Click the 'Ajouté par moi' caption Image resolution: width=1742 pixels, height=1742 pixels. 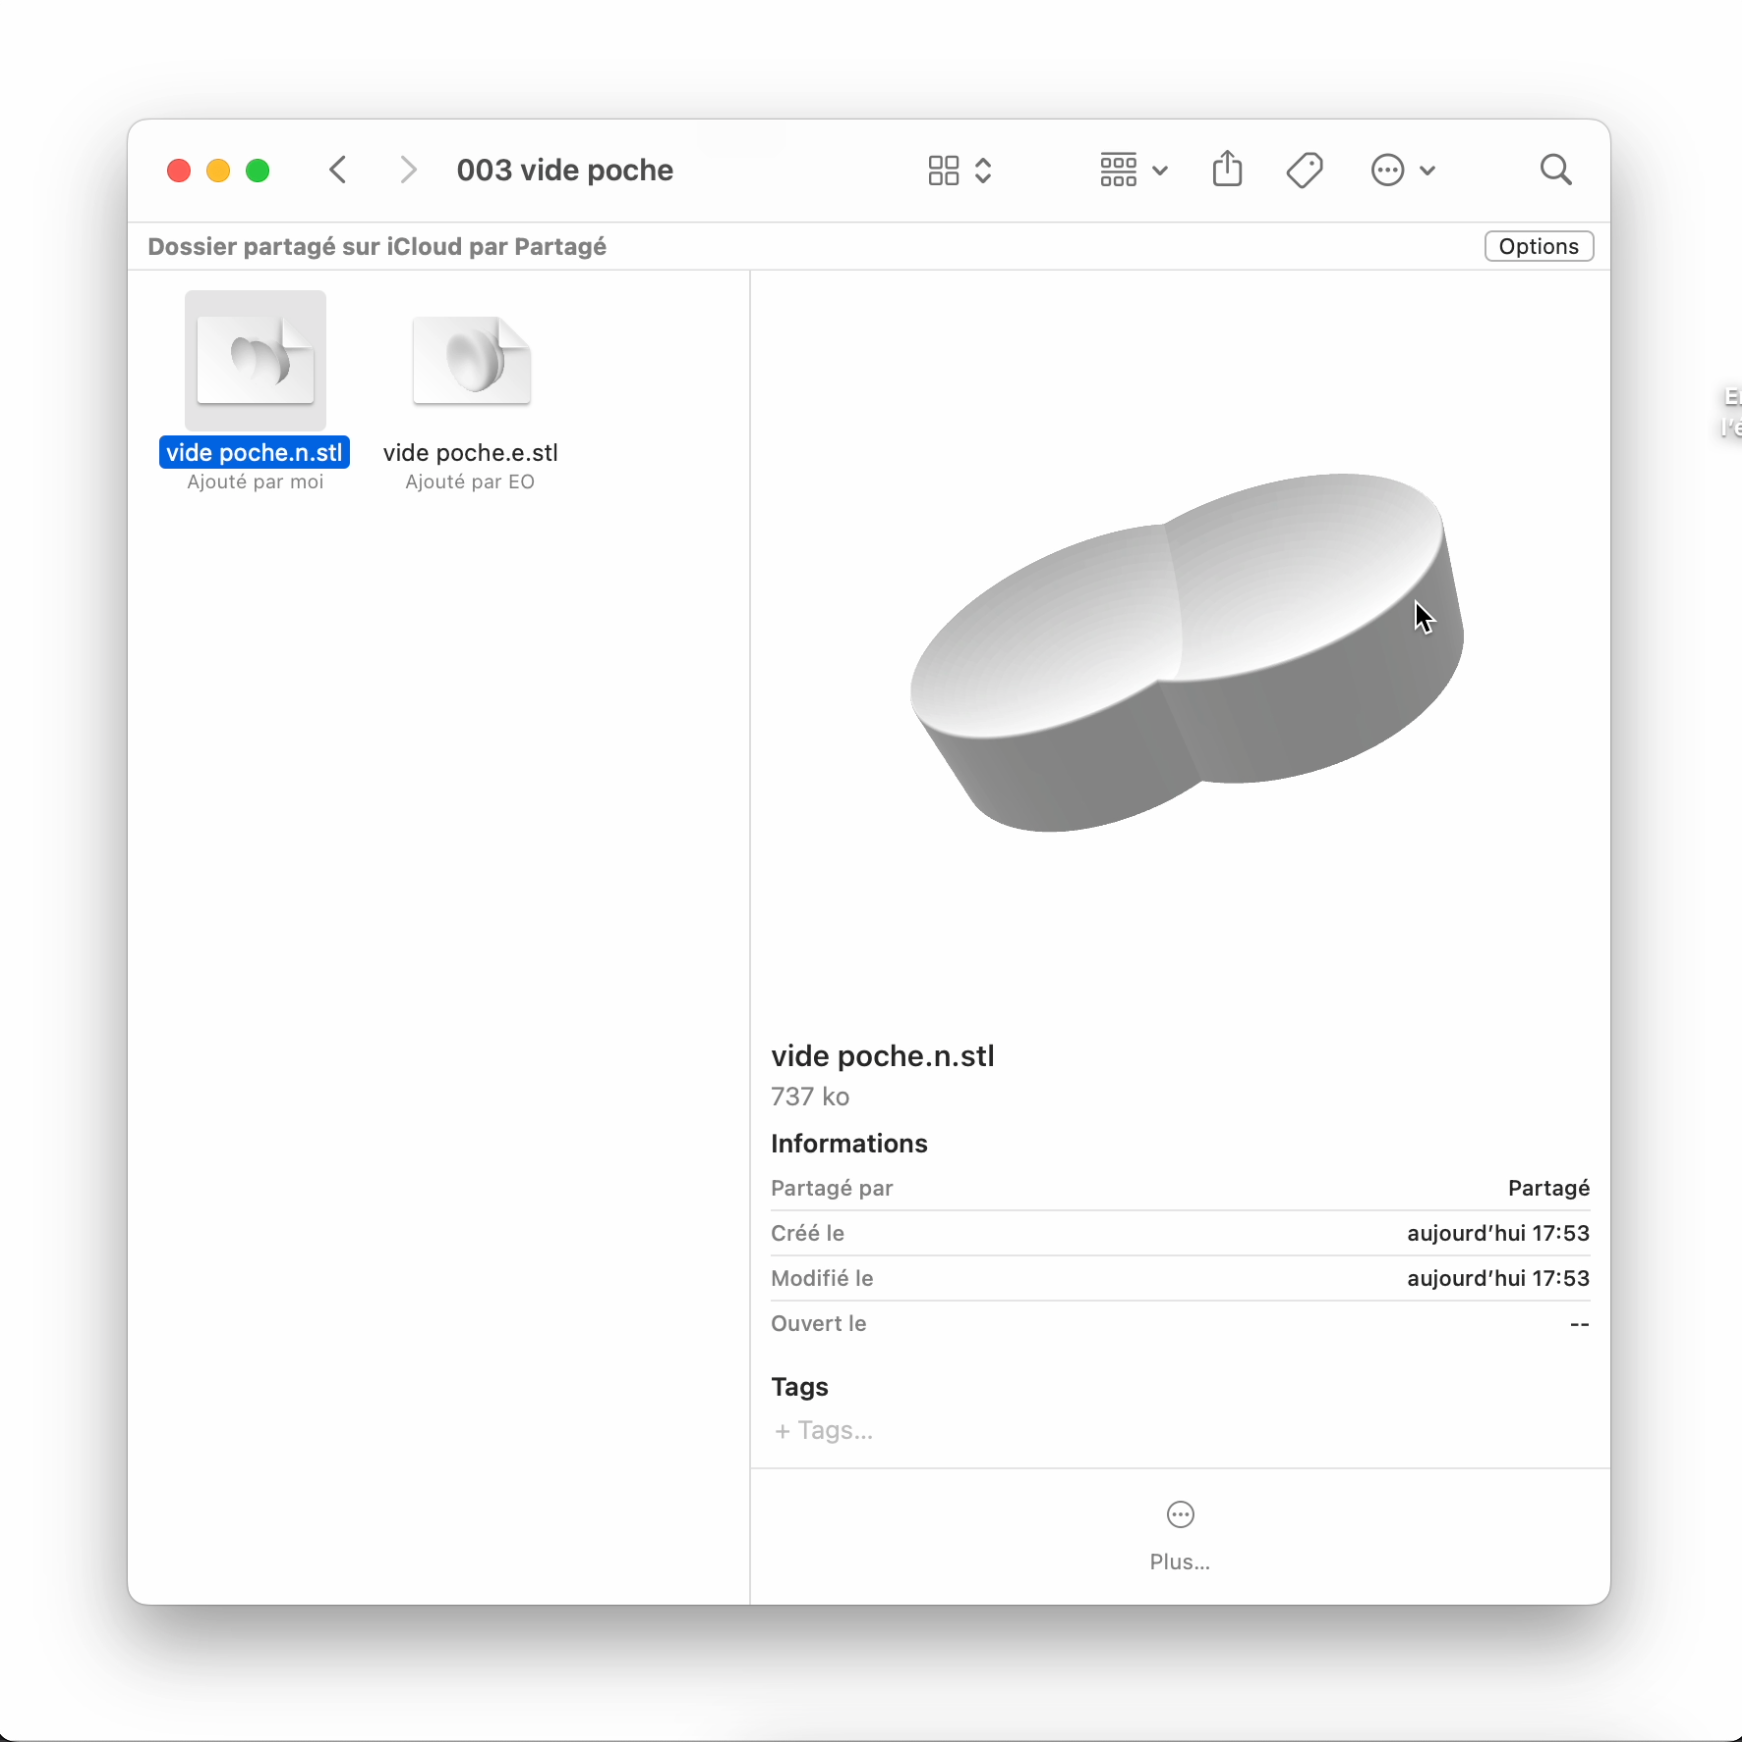[x=255, y=482]
